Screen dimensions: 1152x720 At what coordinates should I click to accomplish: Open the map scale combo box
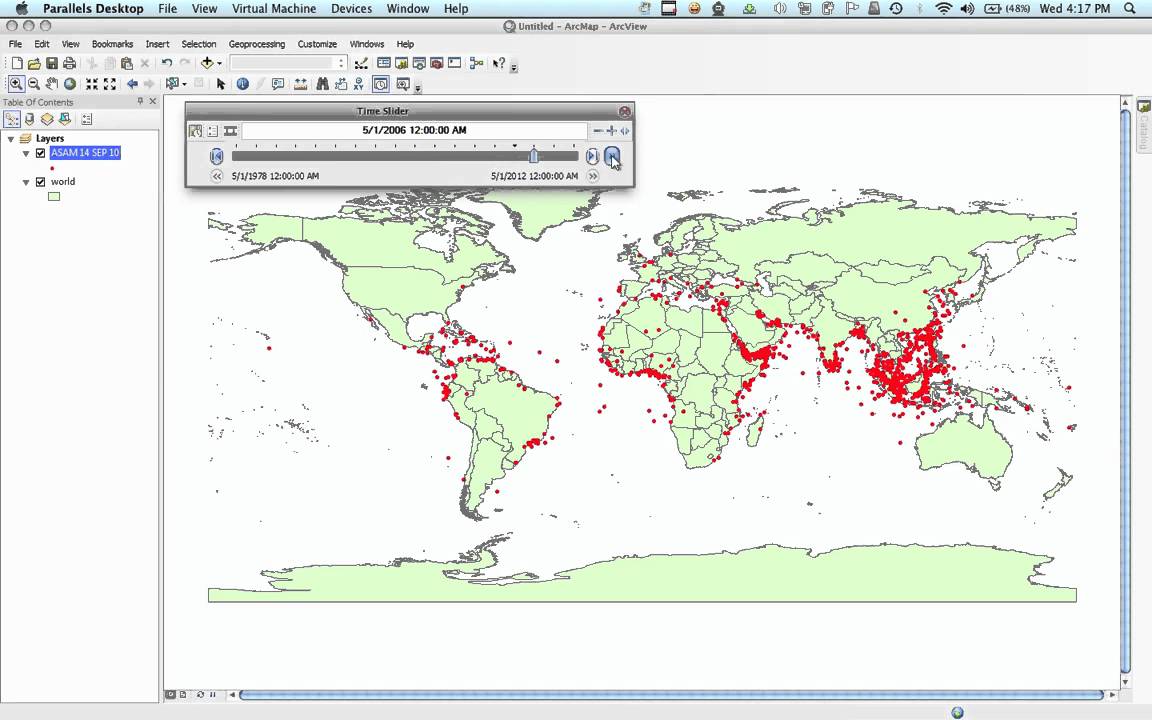pyautogui.click(x=288, y=63)
